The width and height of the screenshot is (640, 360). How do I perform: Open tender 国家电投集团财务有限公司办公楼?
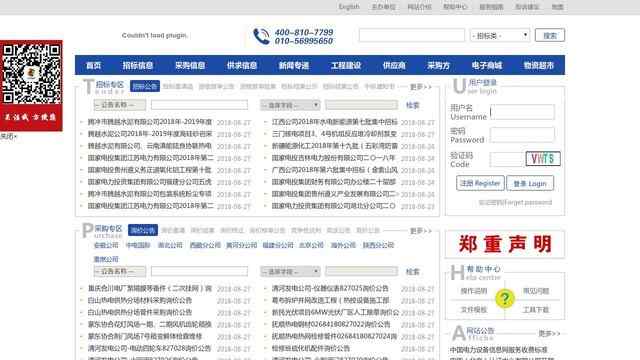(334, 182)
